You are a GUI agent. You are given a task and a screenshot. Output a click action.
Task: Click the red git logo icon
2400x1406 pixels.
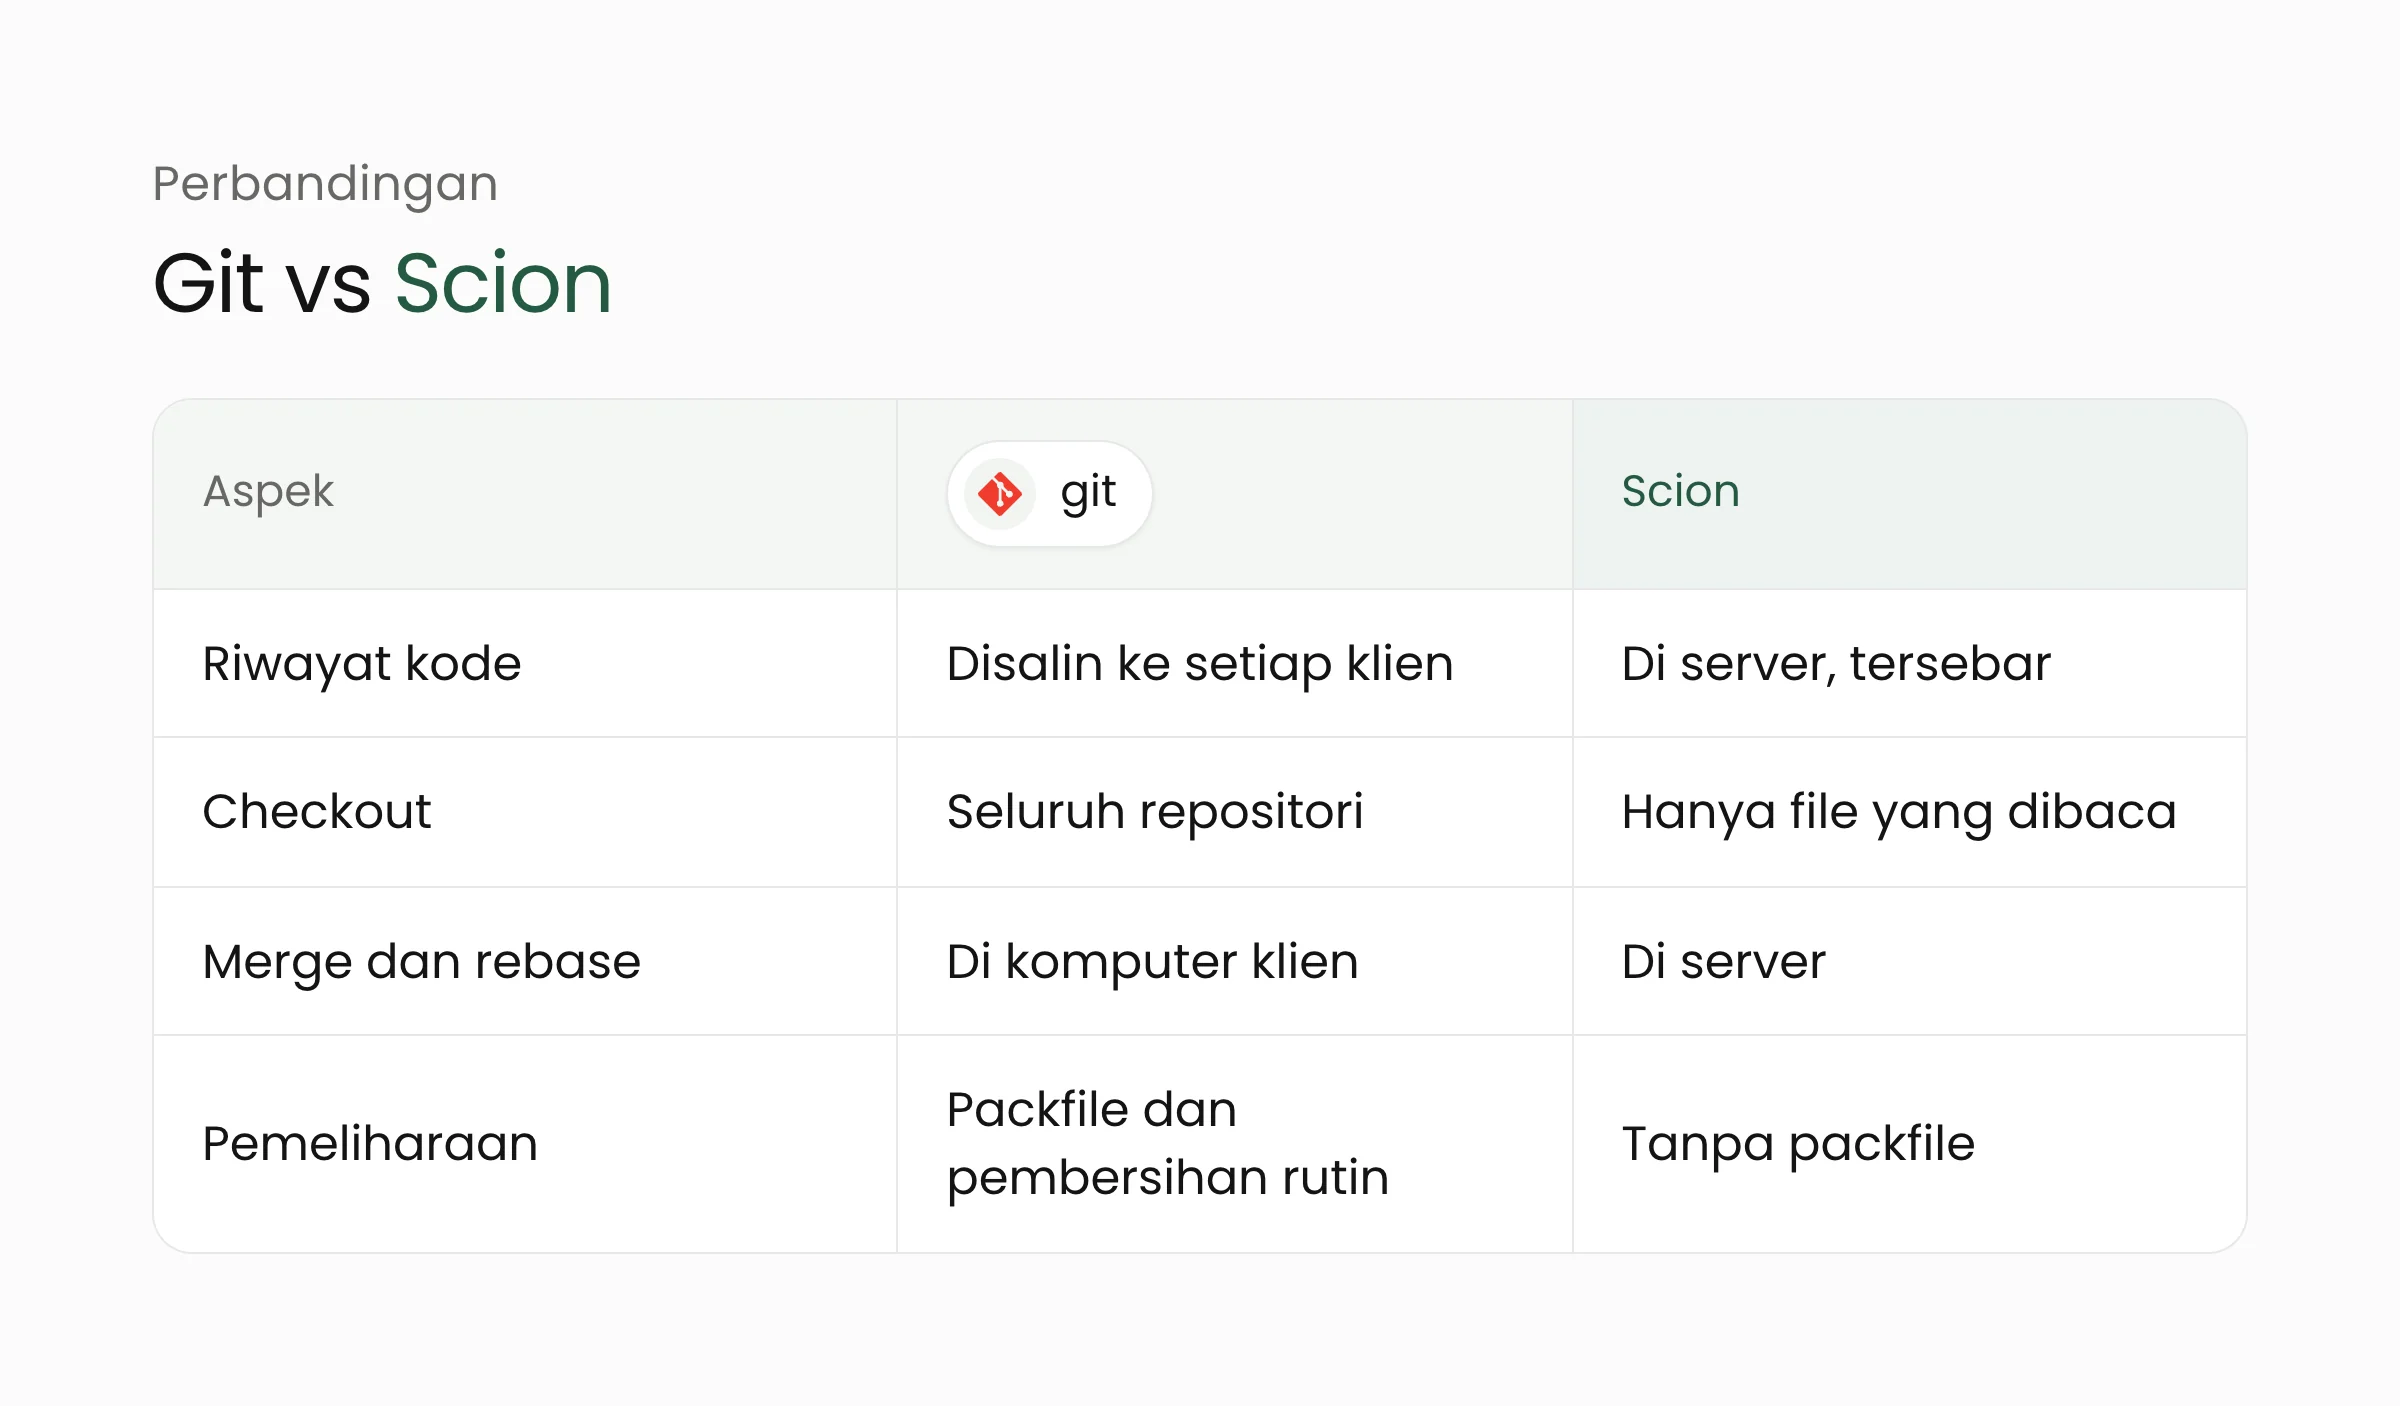click(x=999, y=494)
